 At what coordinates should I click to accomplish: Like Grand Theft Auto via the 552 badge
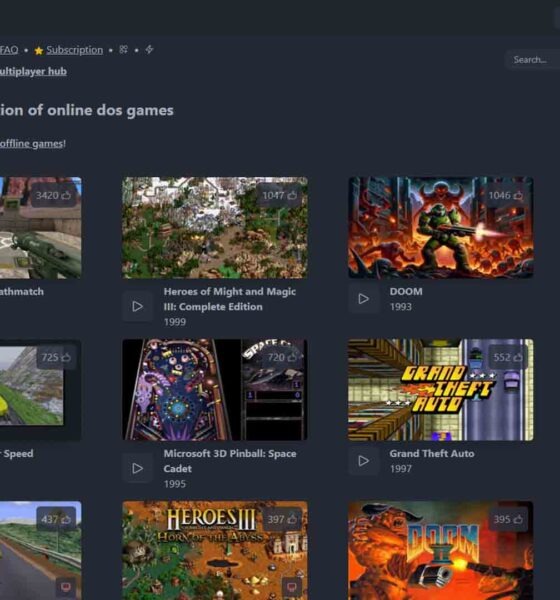(x=508, y=357)
